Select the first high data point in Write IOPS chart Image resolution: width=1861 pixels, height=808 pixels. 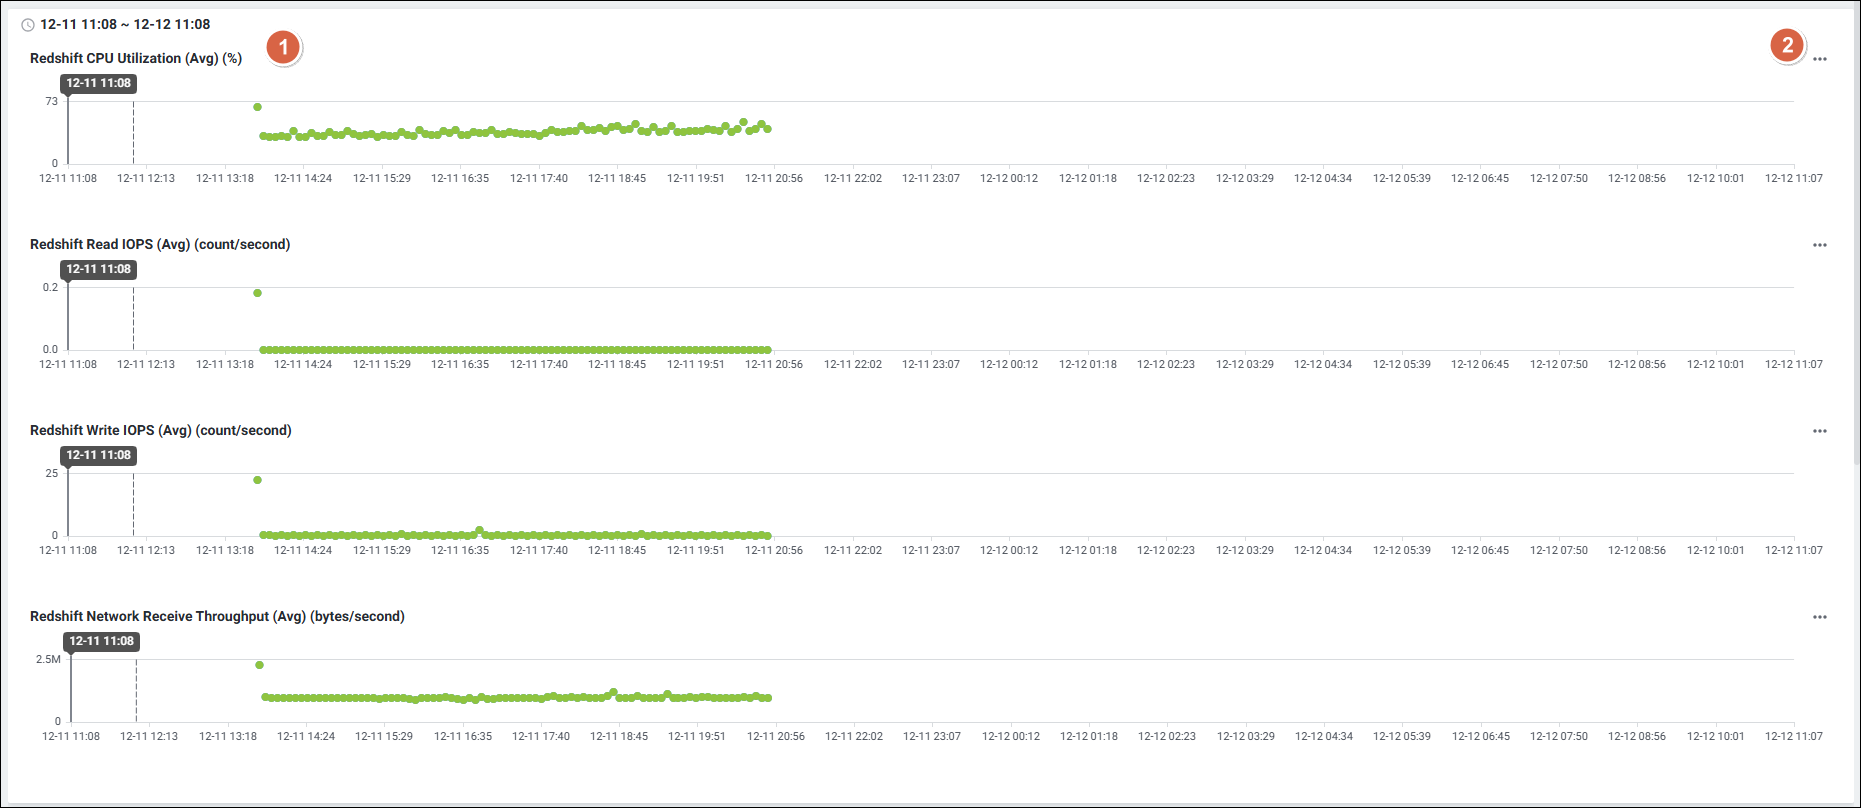(x=257, y=480)
